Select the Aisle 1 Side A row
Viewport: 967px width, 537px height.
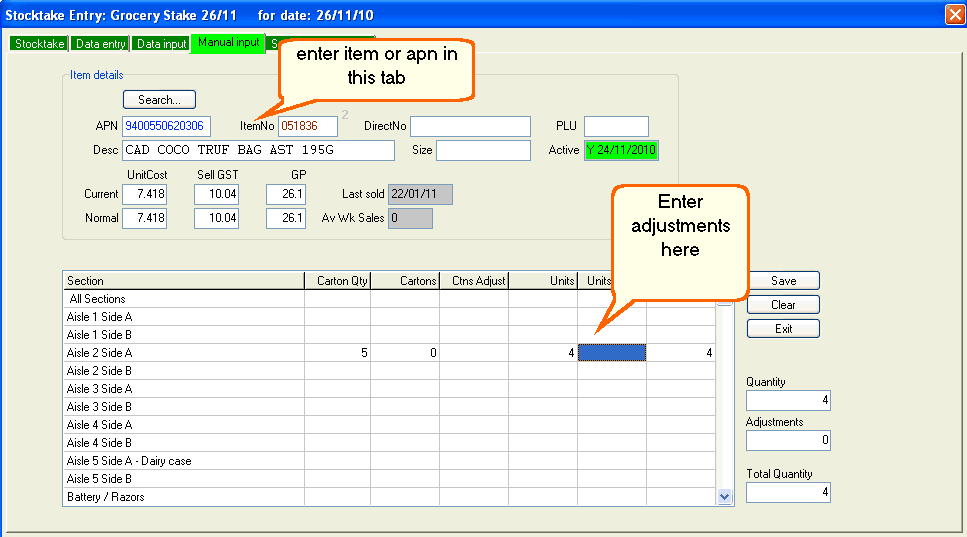coord(389,317)
